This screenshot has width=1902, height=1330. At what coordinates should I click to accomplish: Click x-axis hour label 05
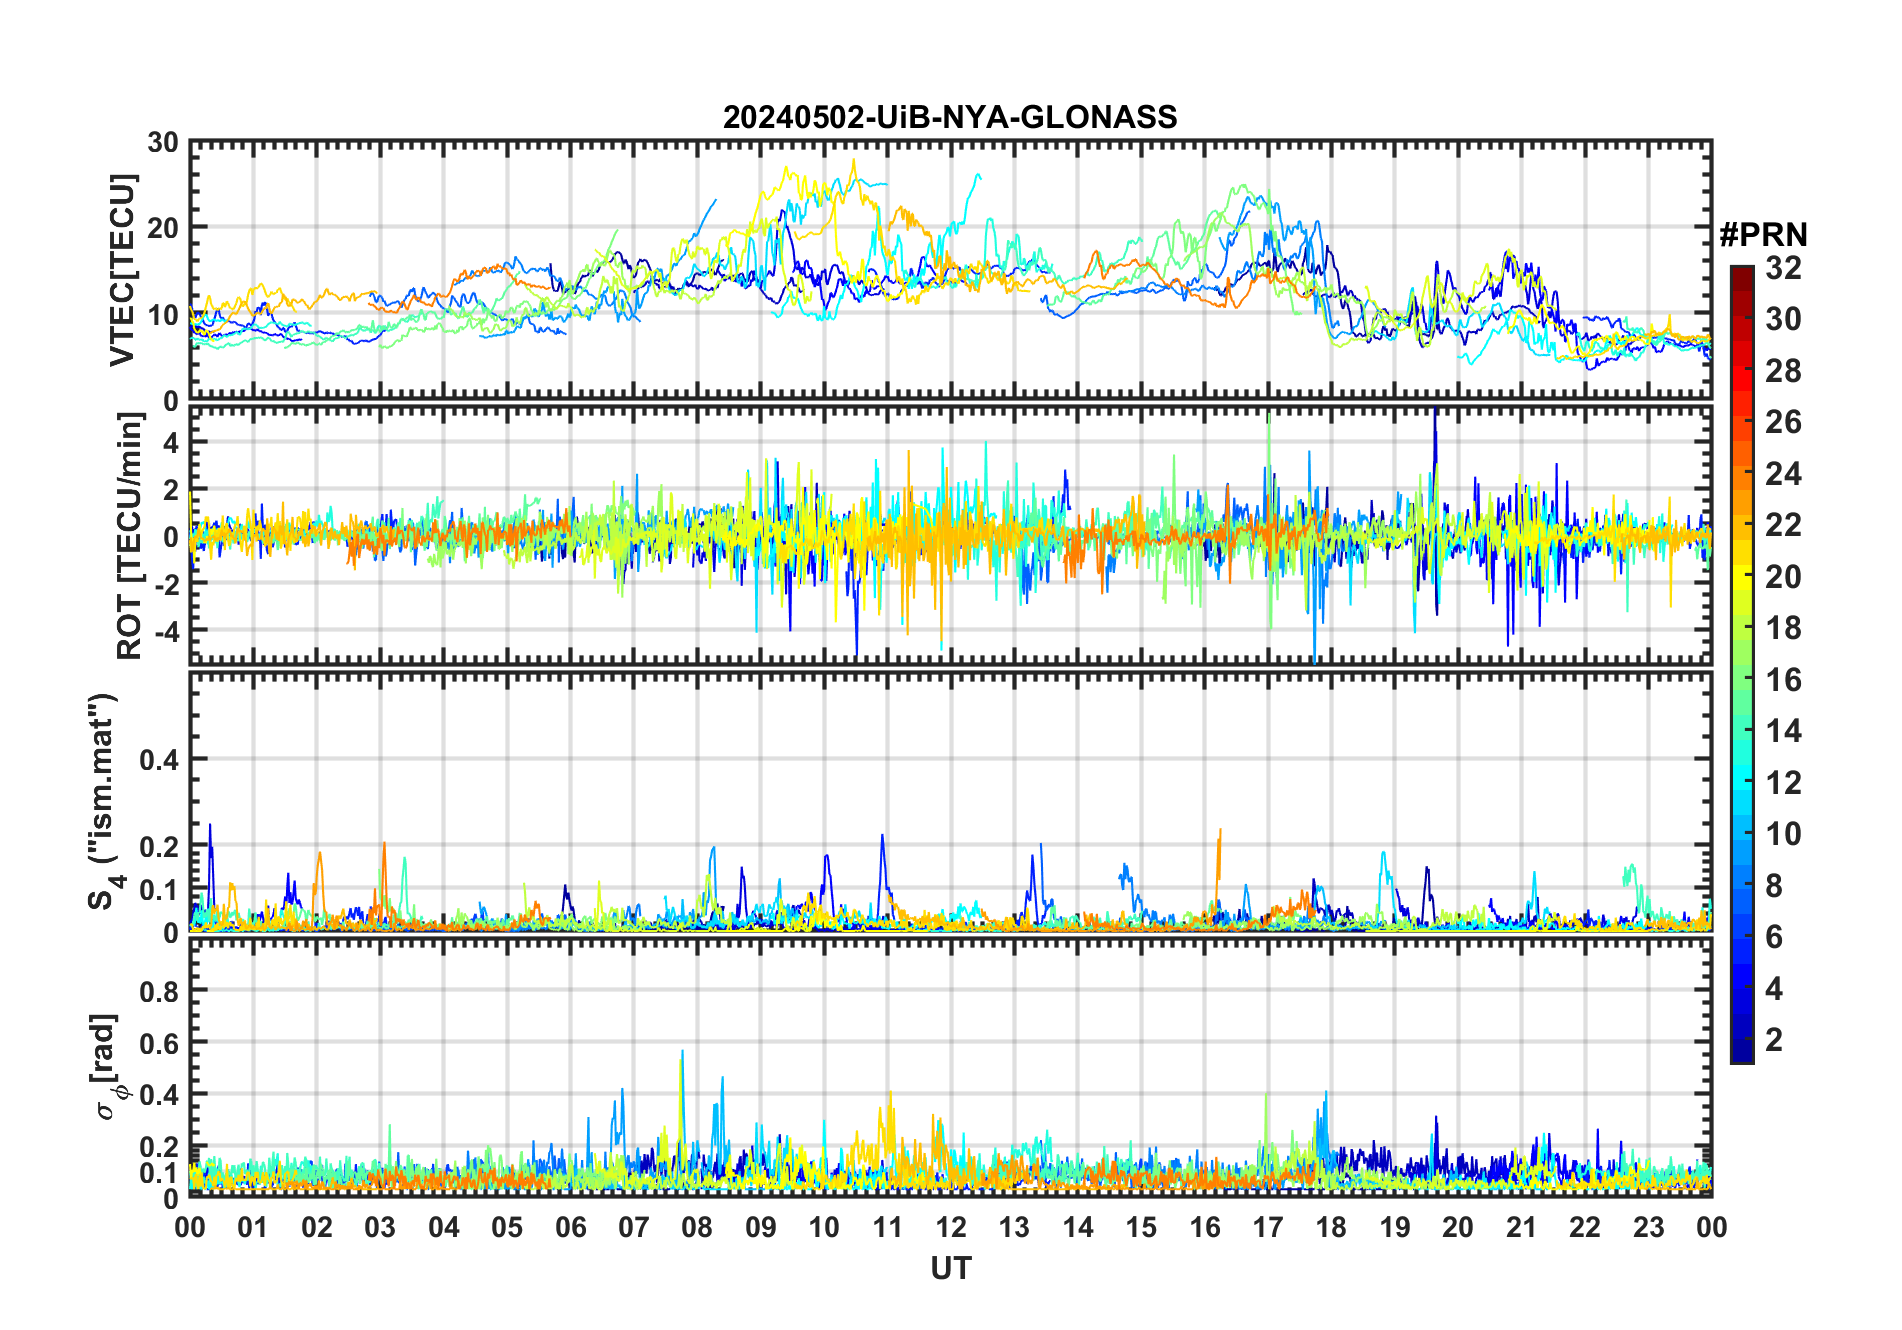point(507,1227)
